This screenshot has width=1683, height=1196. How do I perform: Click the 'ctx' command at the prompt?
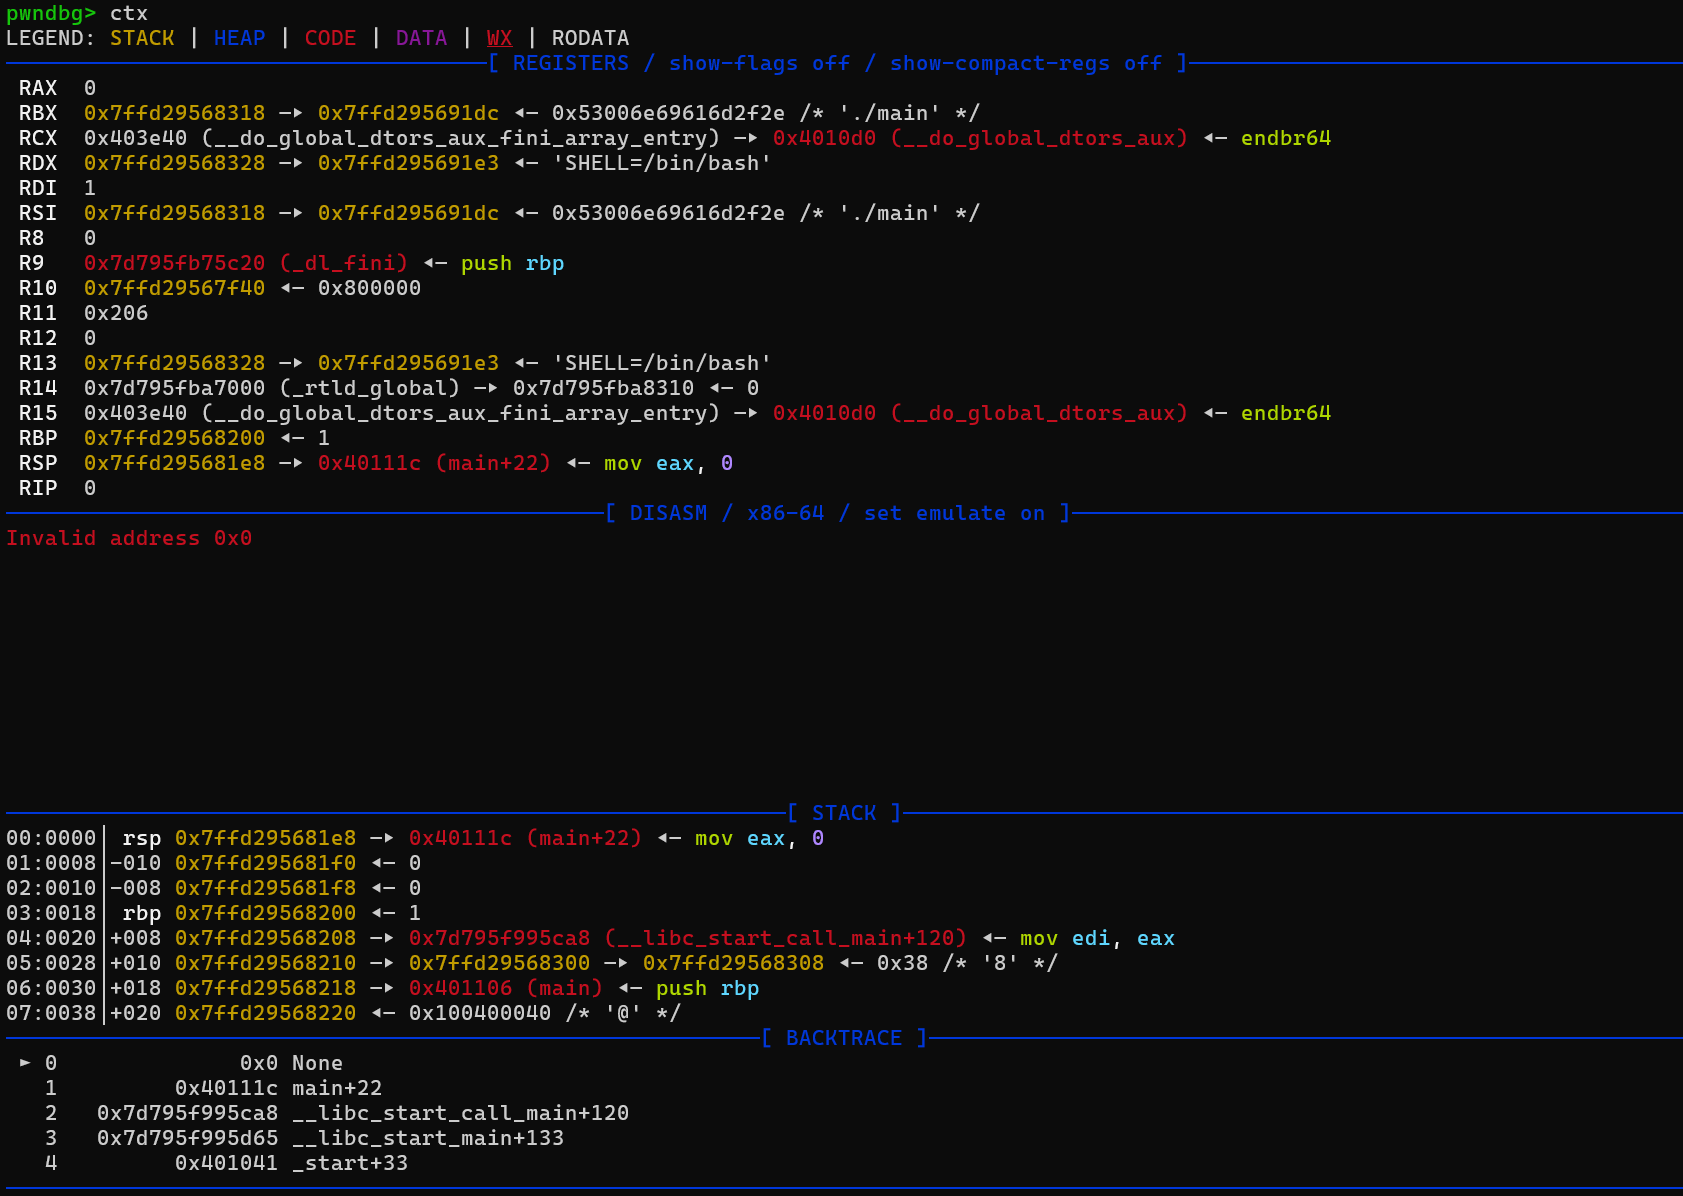pos(129,13)
